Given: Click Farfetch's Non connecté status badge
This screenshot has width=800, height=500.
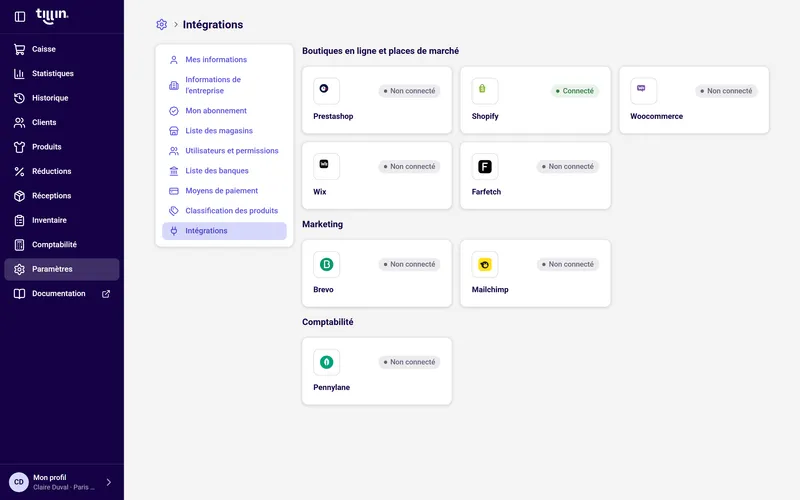Looking at the screenshot, I should point(568,166).
